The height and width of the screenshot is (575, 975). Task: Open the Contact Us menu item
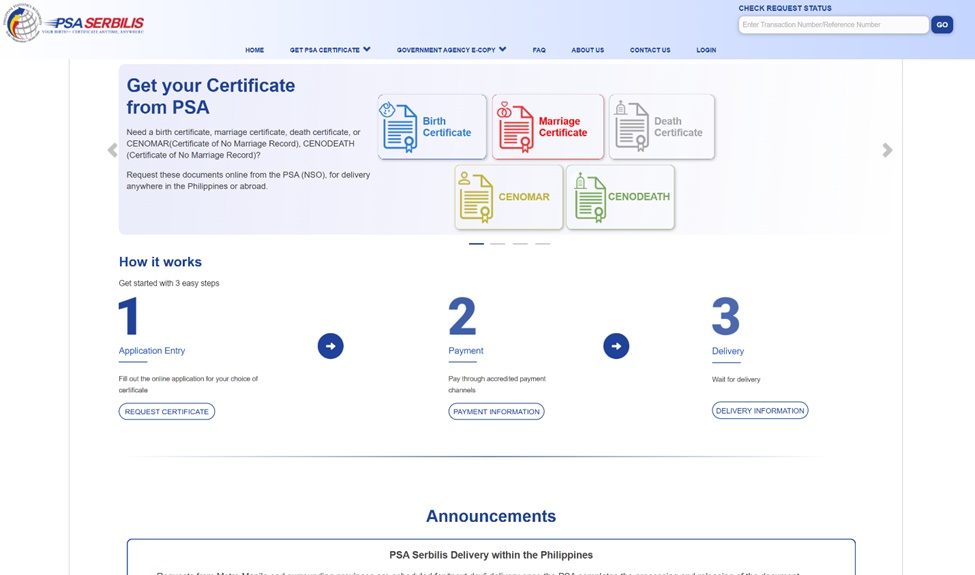tap(650, 50)
